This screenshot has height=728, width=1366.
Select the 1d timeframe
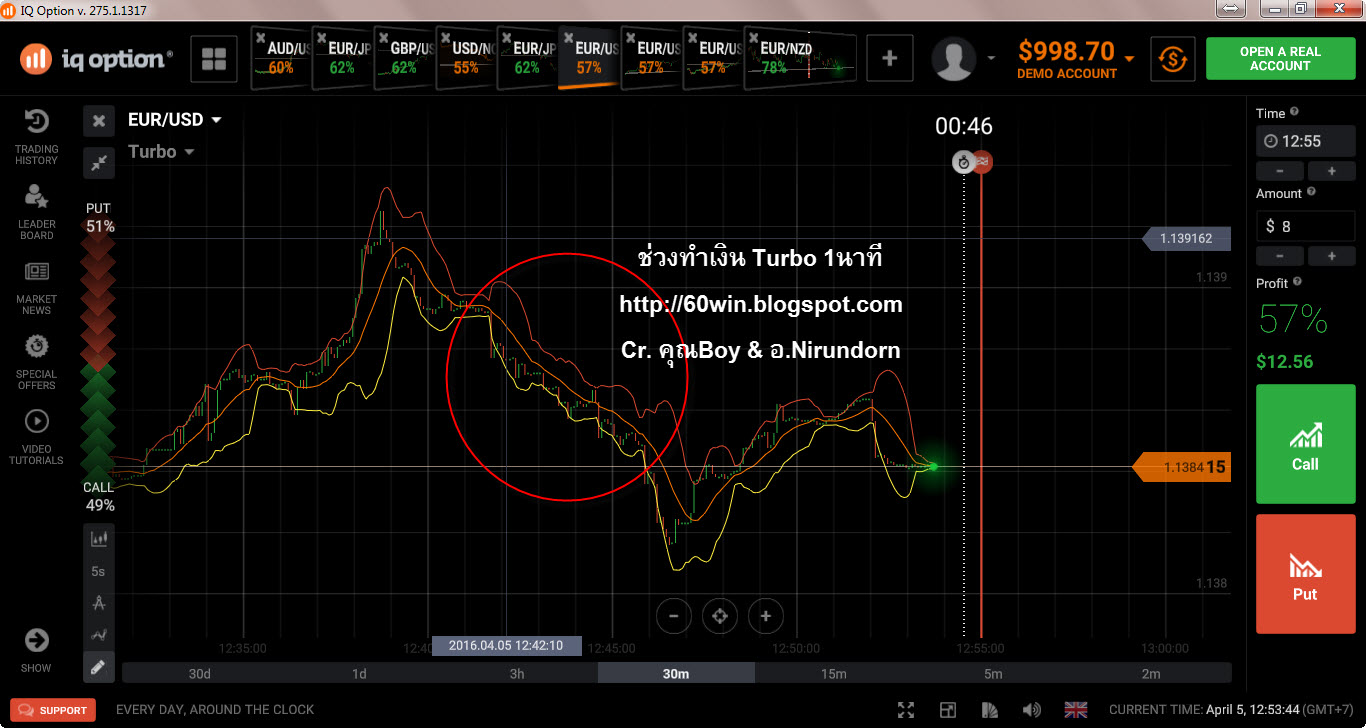click(x=359, y=674)
